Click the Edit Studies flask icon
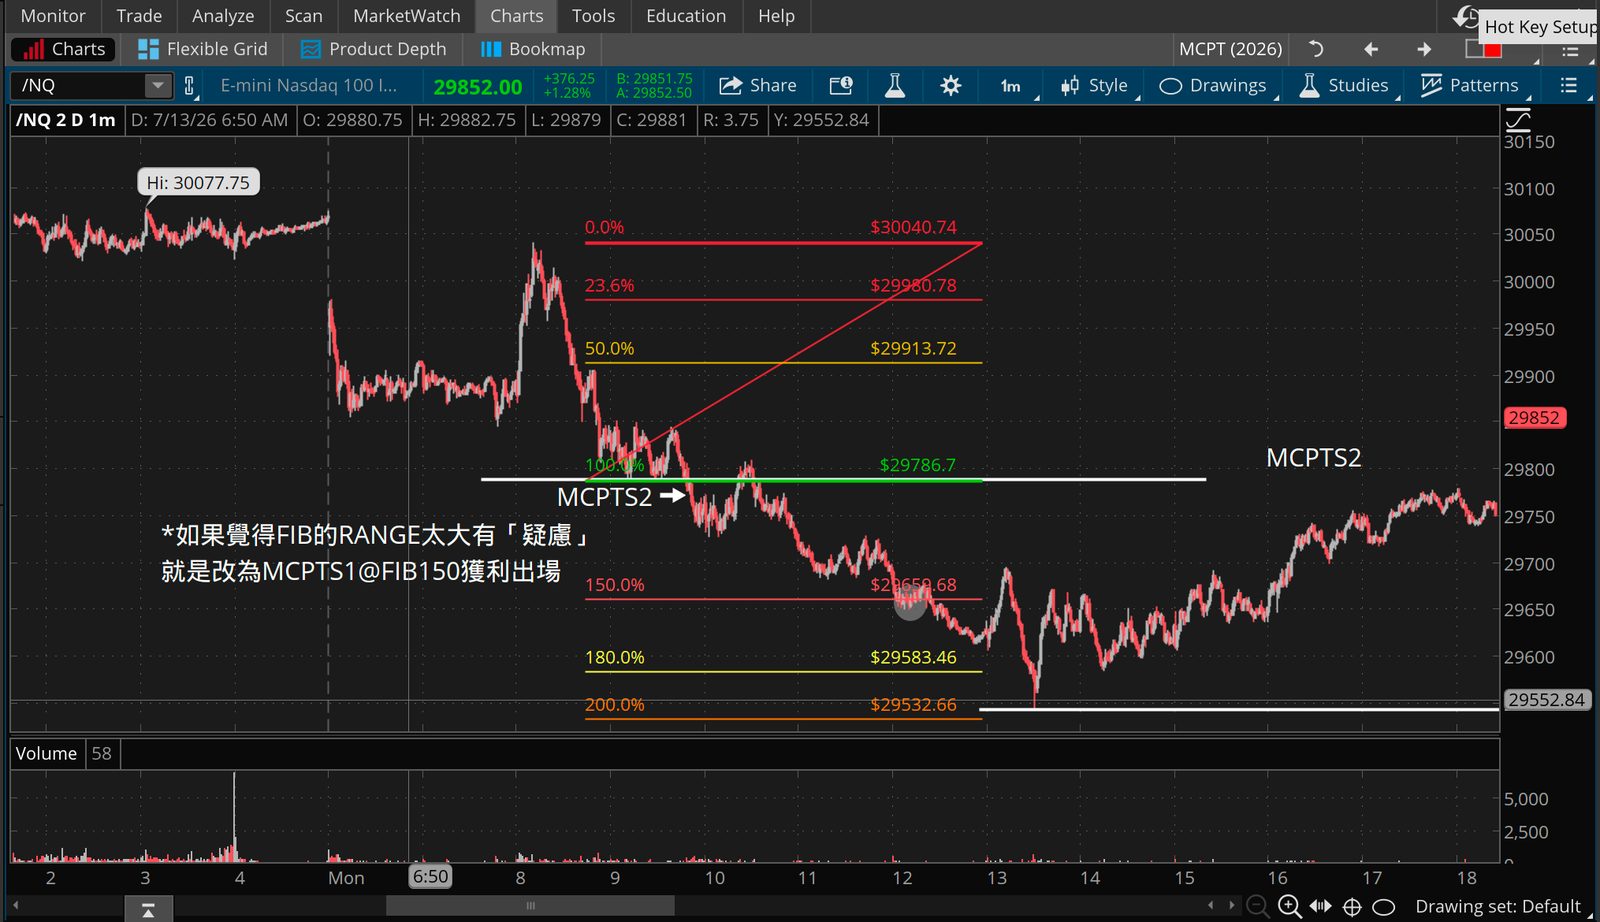The image size is (1600, 922). point(895,86)
